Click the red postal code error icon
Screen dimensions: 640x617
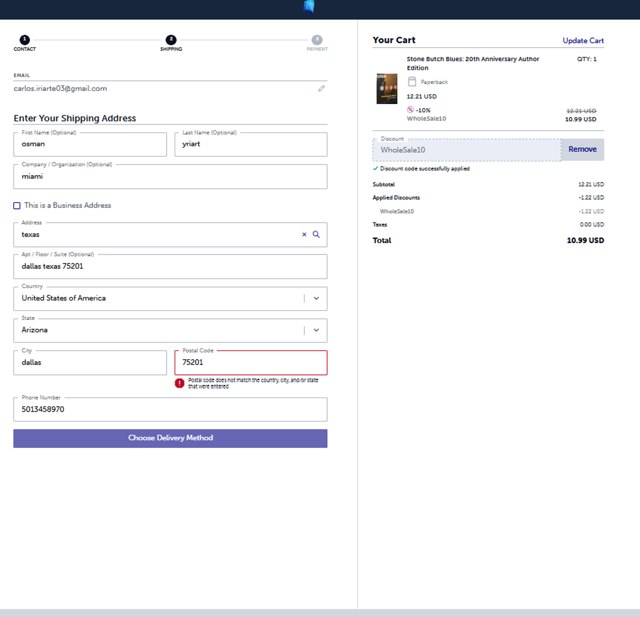(x=180, y=383)
